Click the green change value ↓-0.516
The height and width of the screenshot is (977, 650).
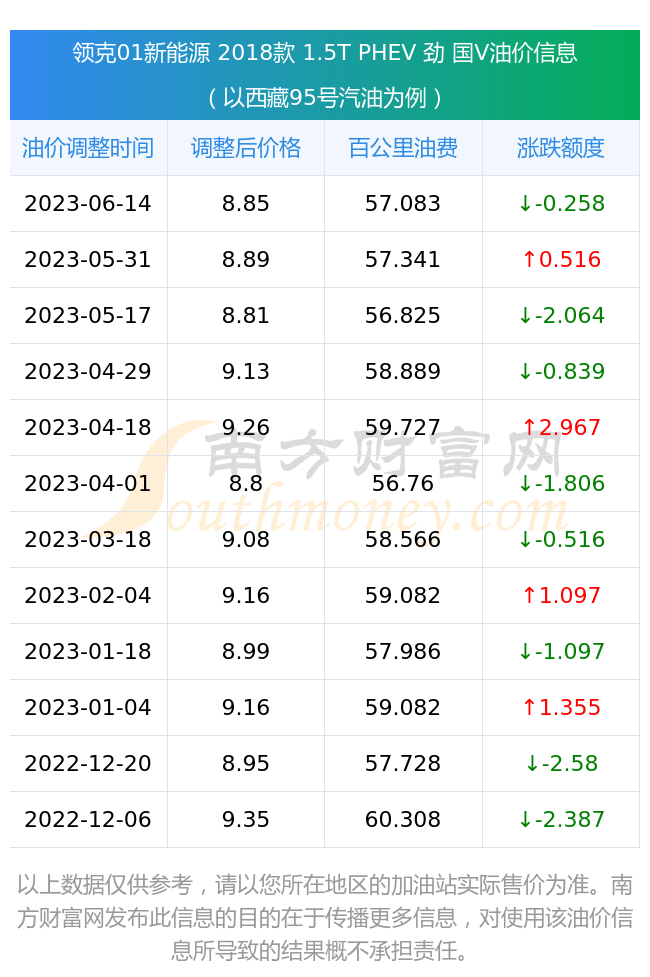tap(561, 540)
